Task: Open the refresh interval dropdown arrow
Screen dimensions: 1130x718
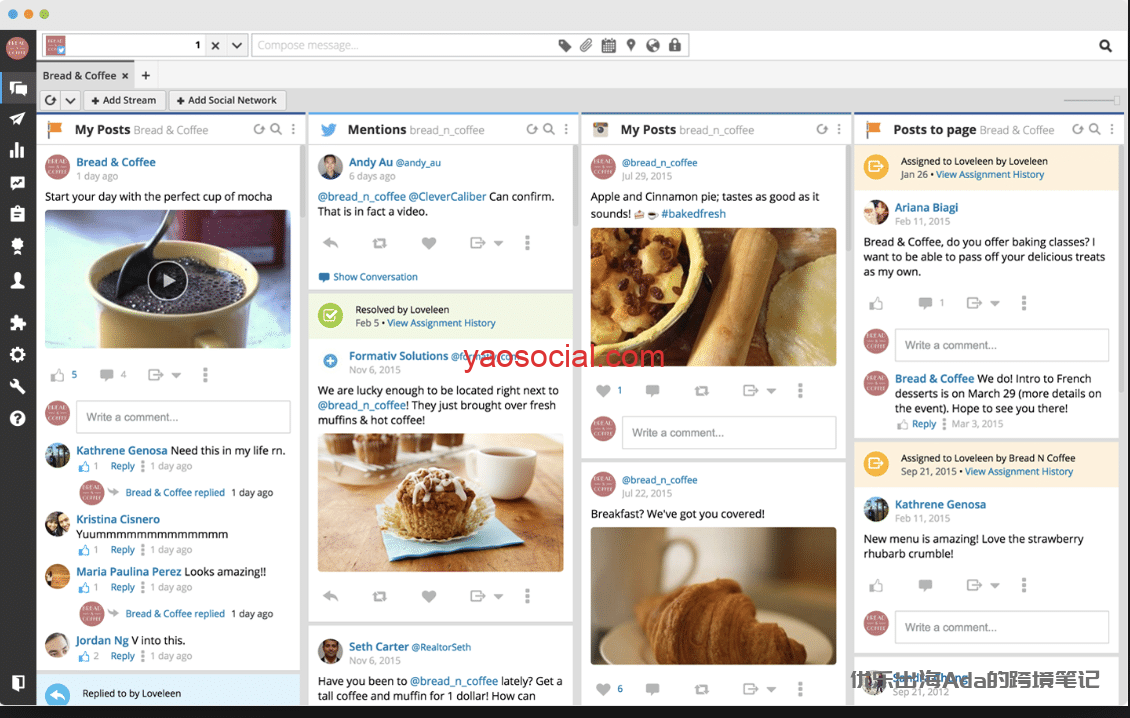Action: point(70,100)
